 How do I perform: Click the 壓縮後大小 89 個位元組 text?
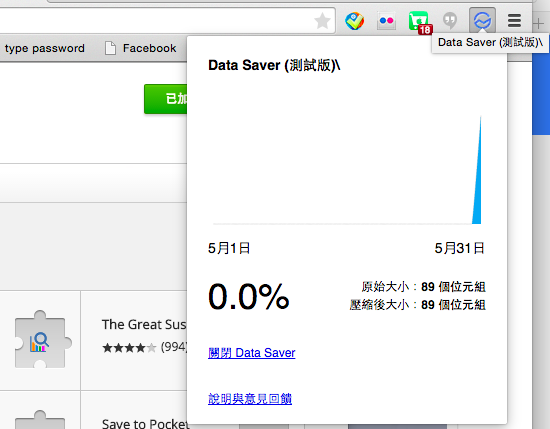click(417, 304)
